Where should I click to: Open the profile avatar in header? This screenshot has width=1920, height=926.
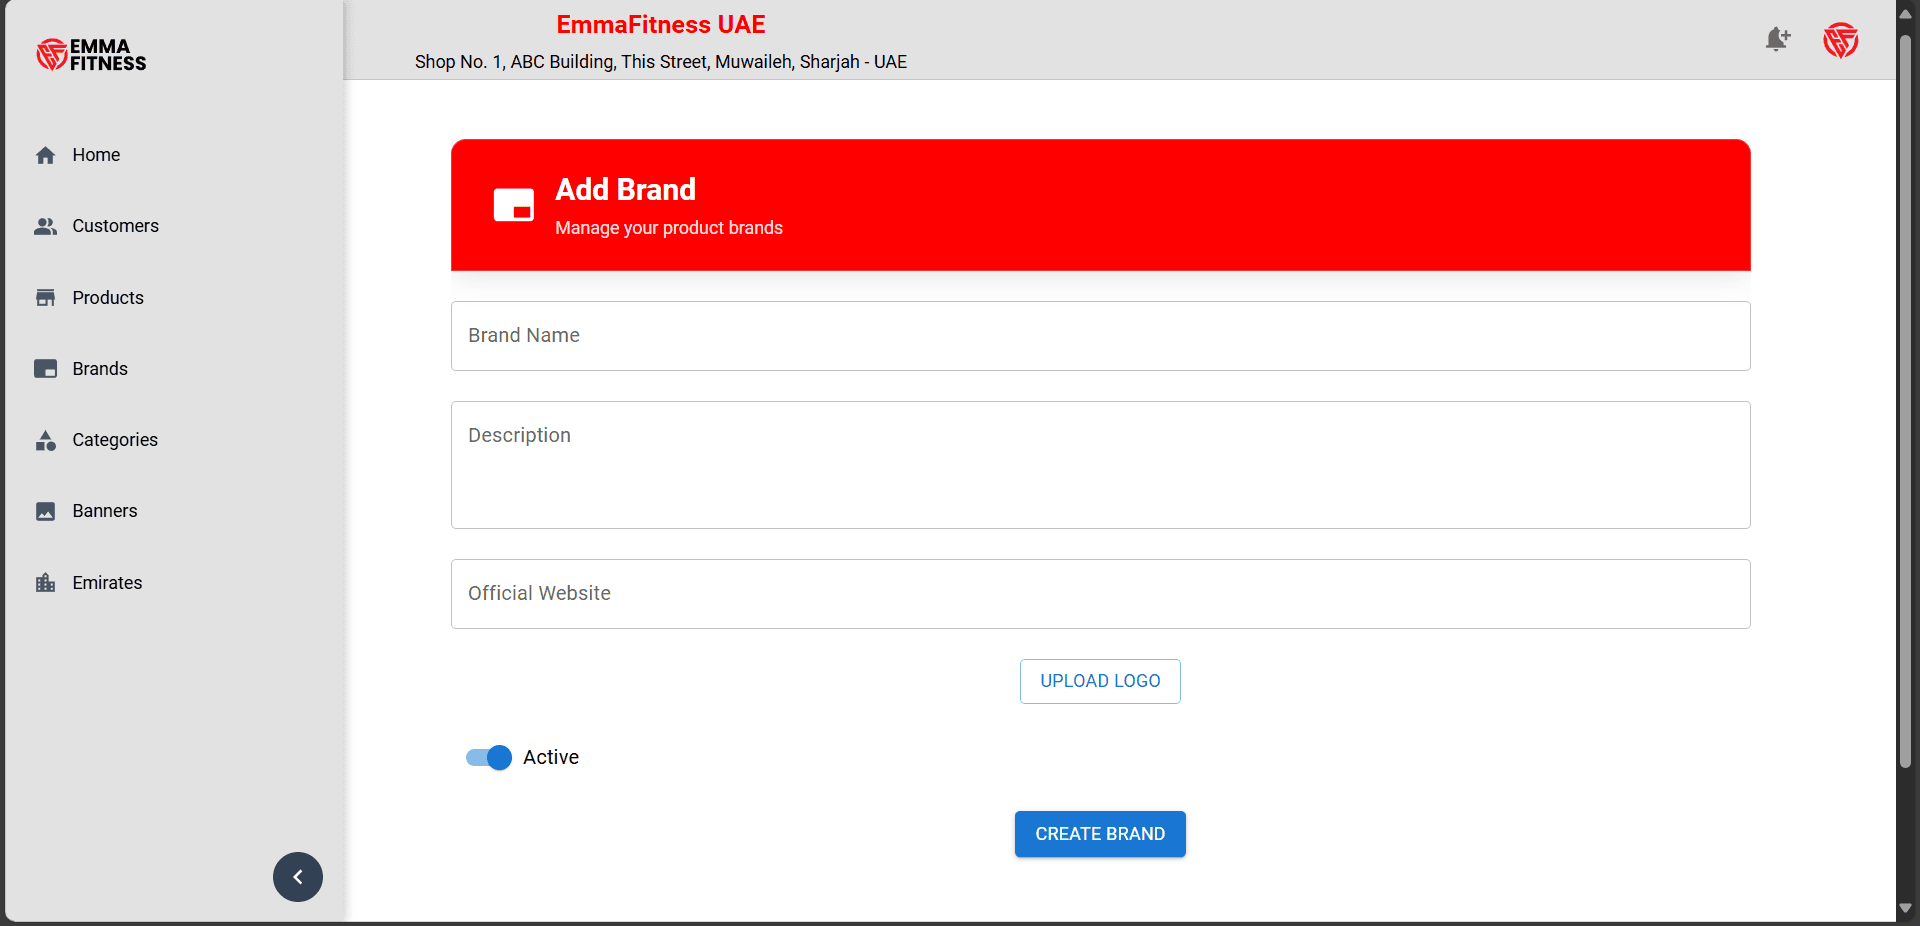[x=1840, y=40]
